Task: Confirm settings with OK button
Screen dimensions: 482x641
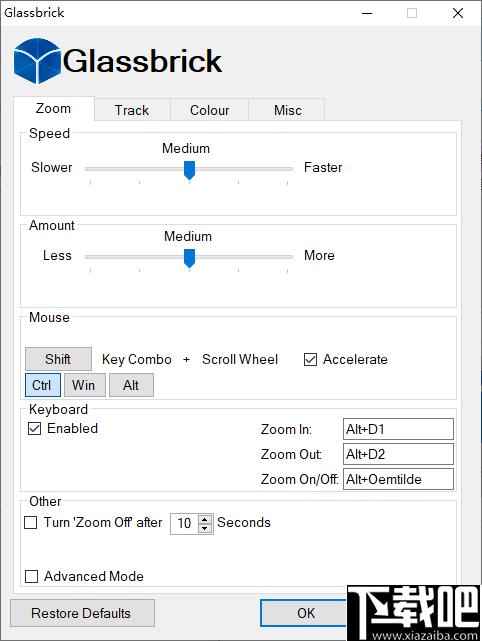Action: tap(306, 613)
